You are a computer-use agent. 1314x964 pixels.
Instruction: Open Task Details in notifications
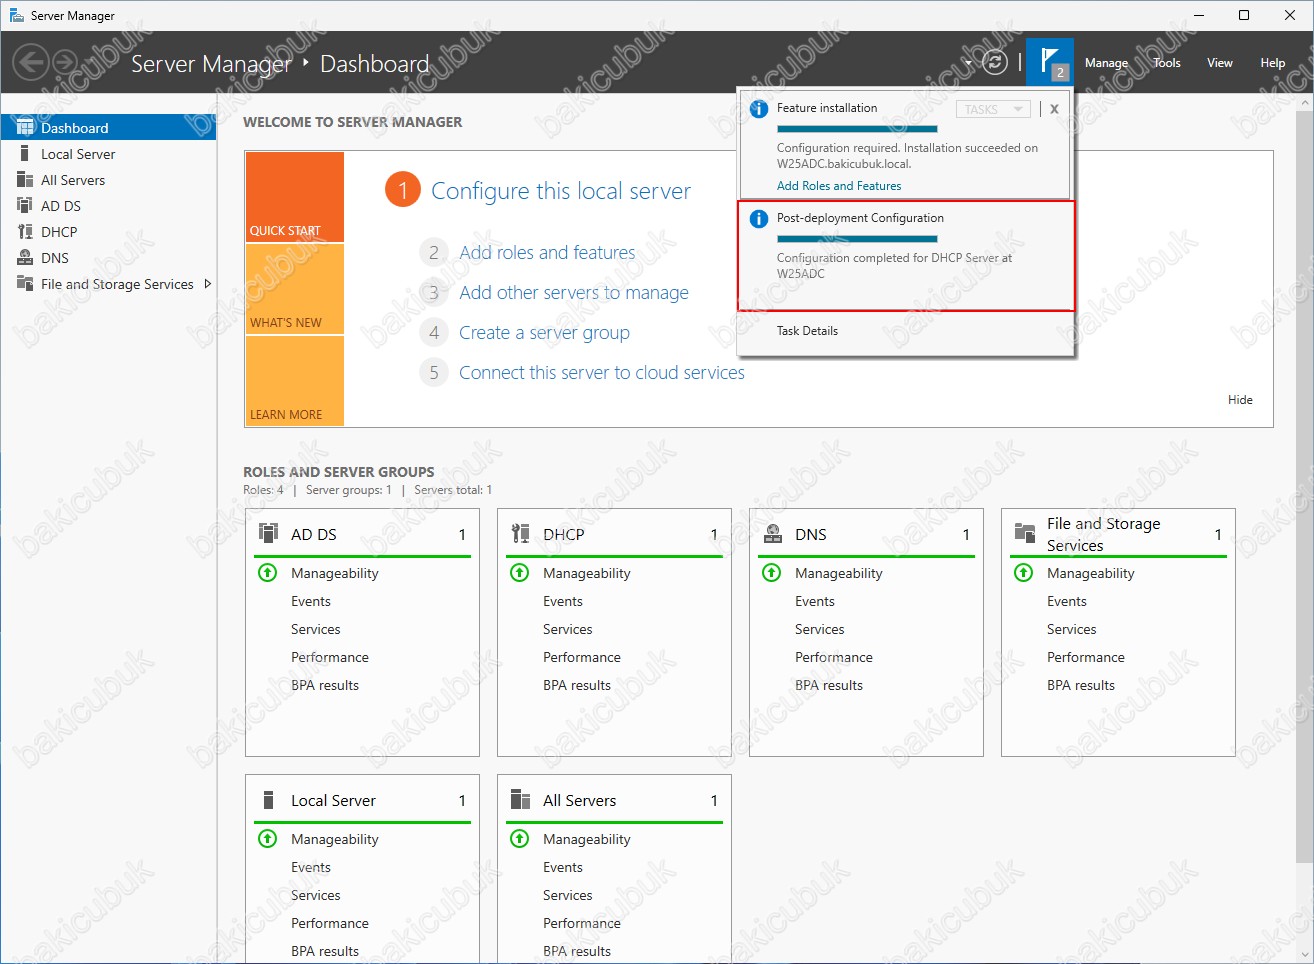pyautogui.click(x=807, y=331)
